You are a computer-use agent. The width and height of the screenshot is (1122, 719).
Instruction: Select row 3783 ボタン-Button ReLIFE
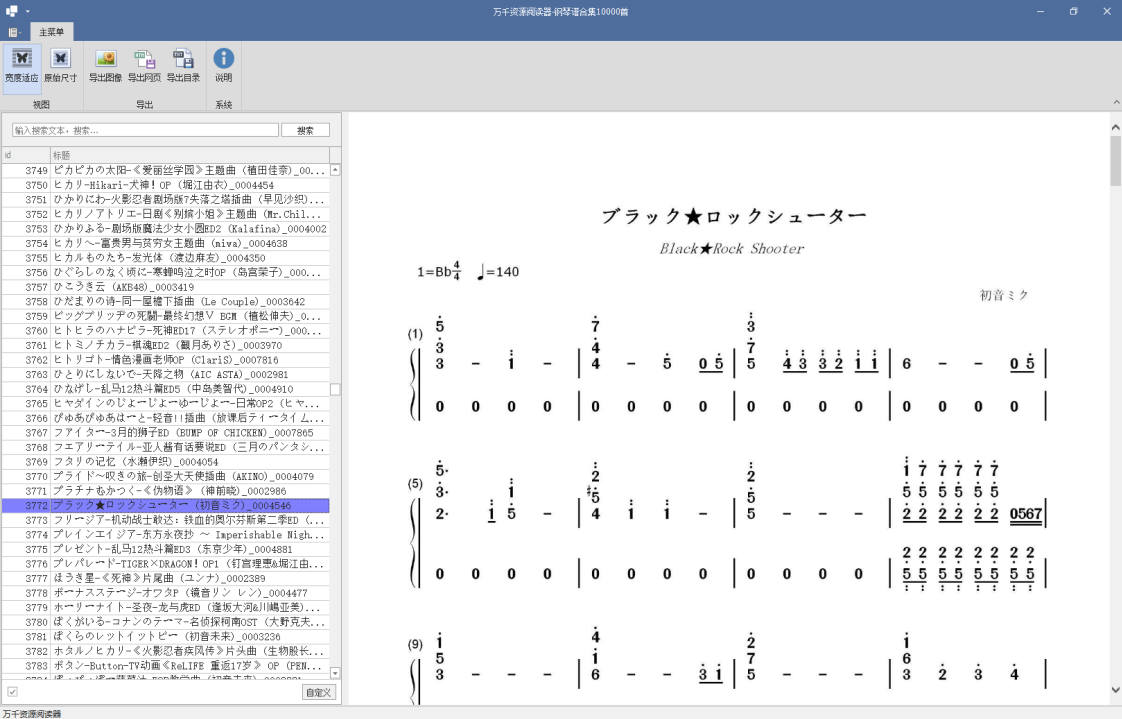pyautogui.click(x=165, y=665)
